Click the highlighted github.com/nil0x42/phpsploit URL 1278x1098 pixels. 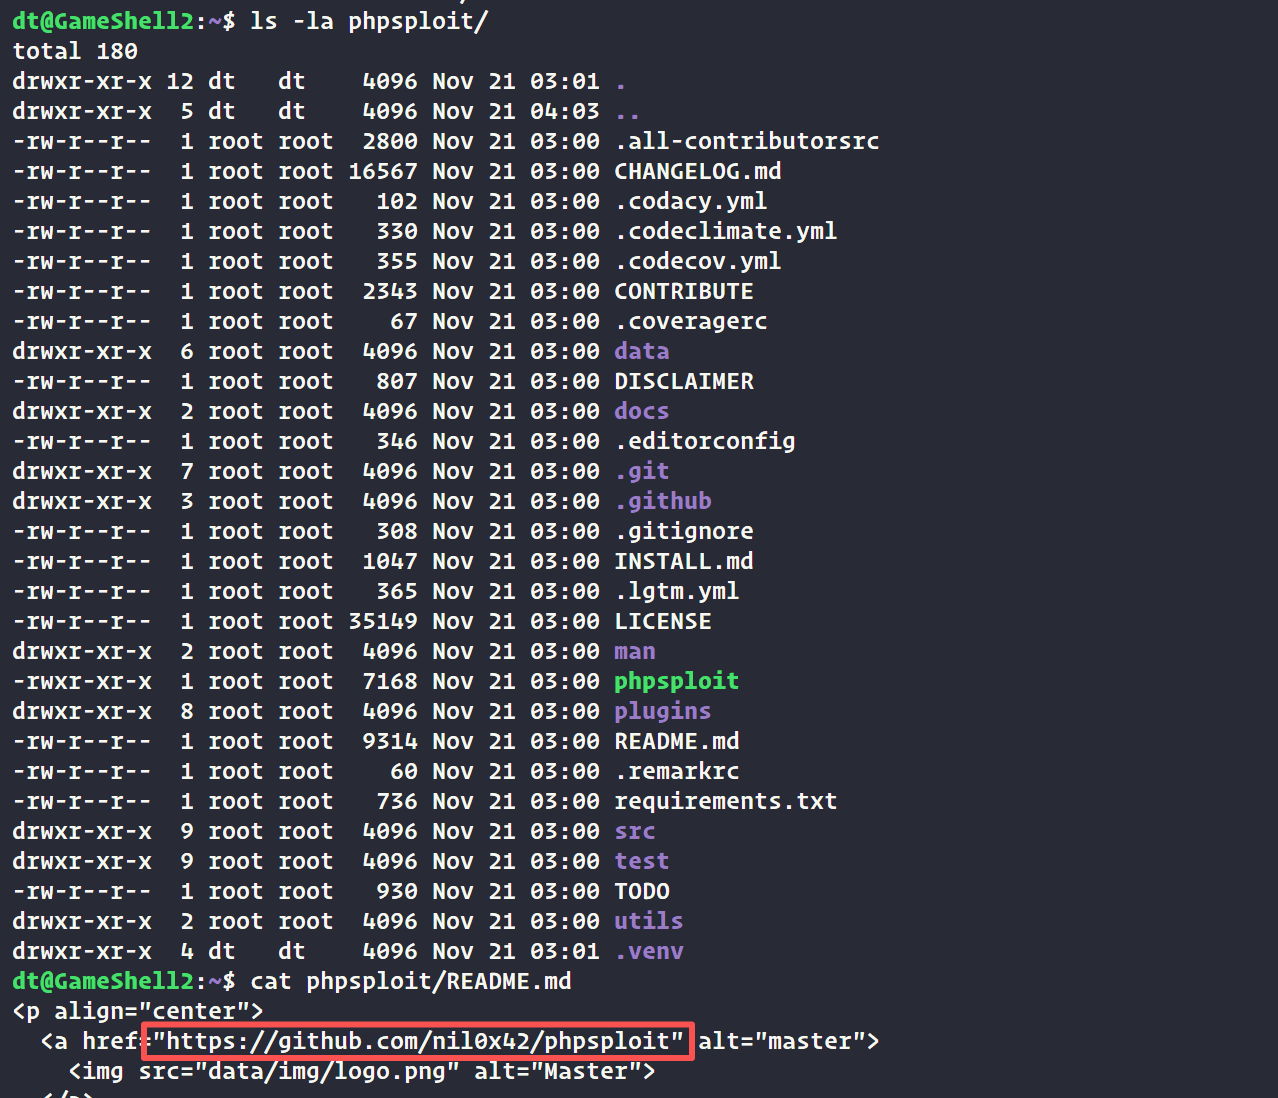417,1042
